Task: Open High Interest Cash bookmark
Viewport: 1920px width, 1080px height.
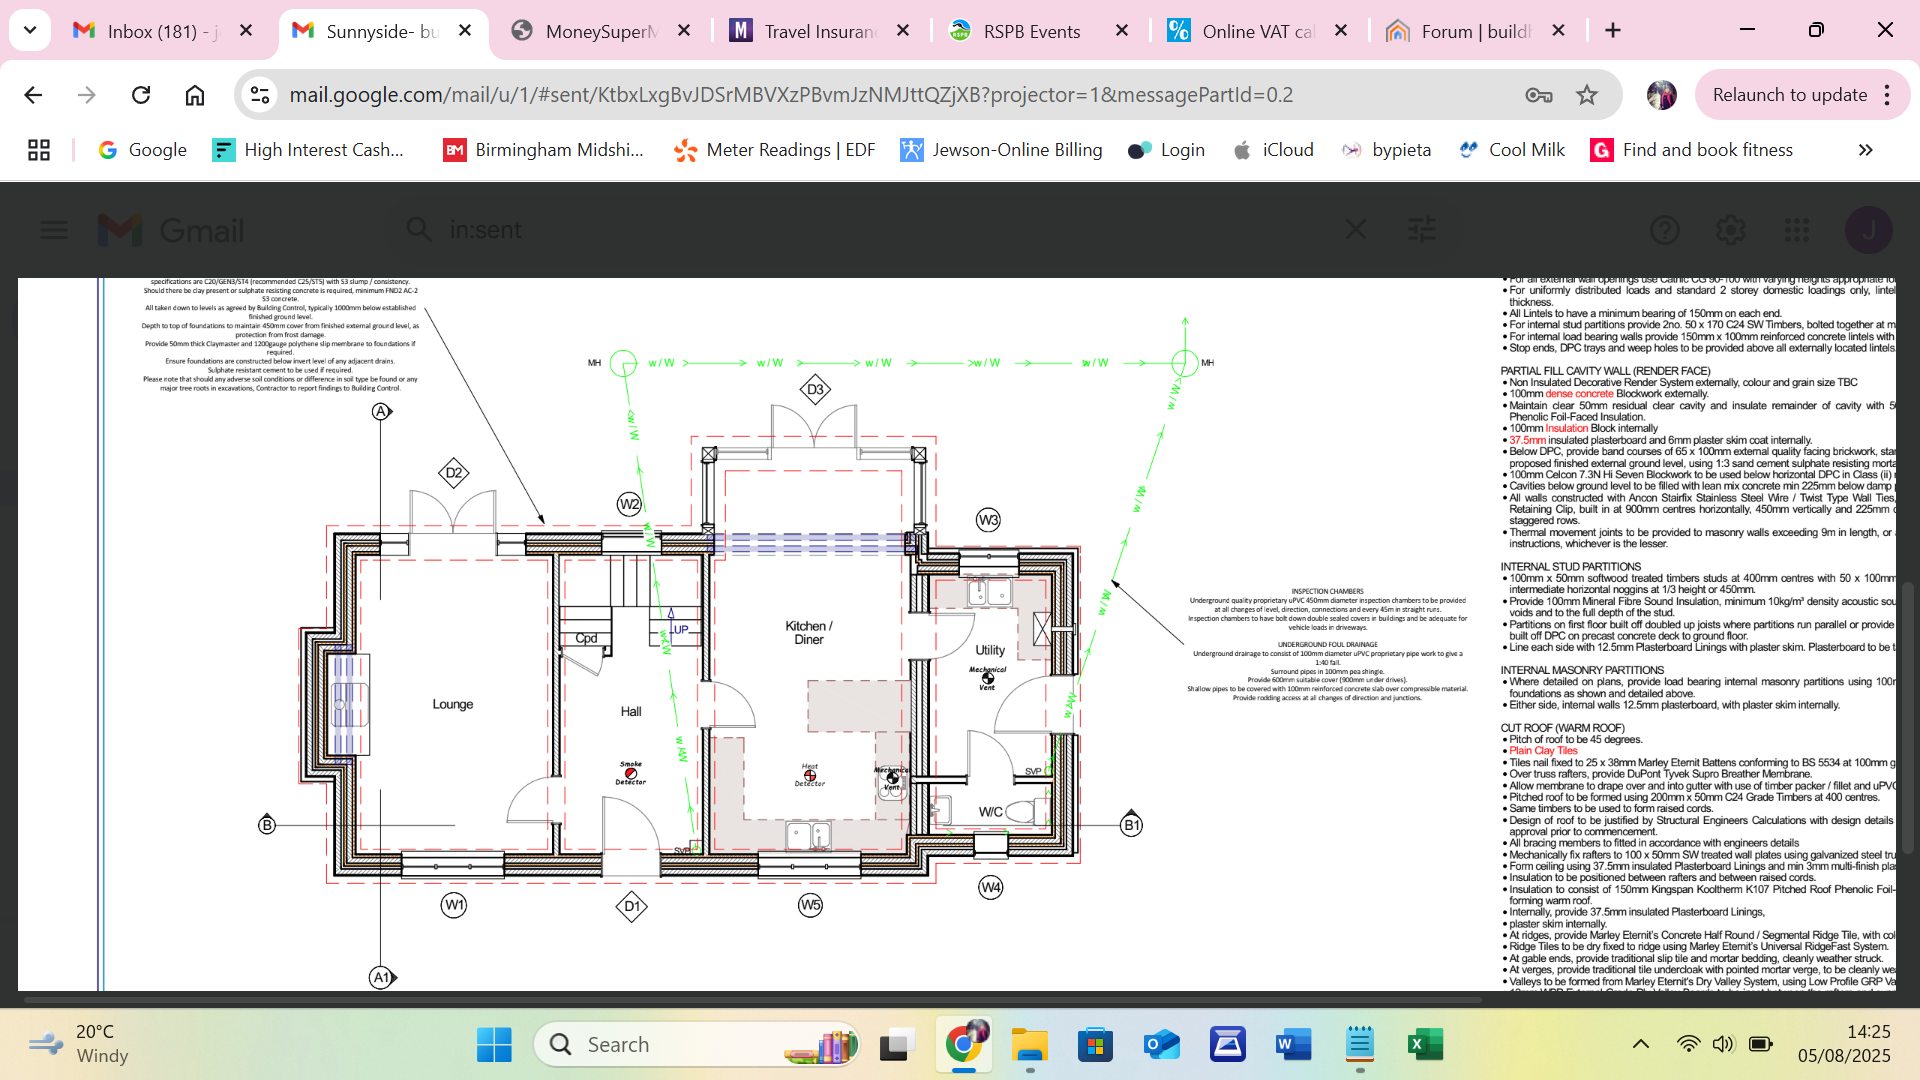Action: point(308,150)
